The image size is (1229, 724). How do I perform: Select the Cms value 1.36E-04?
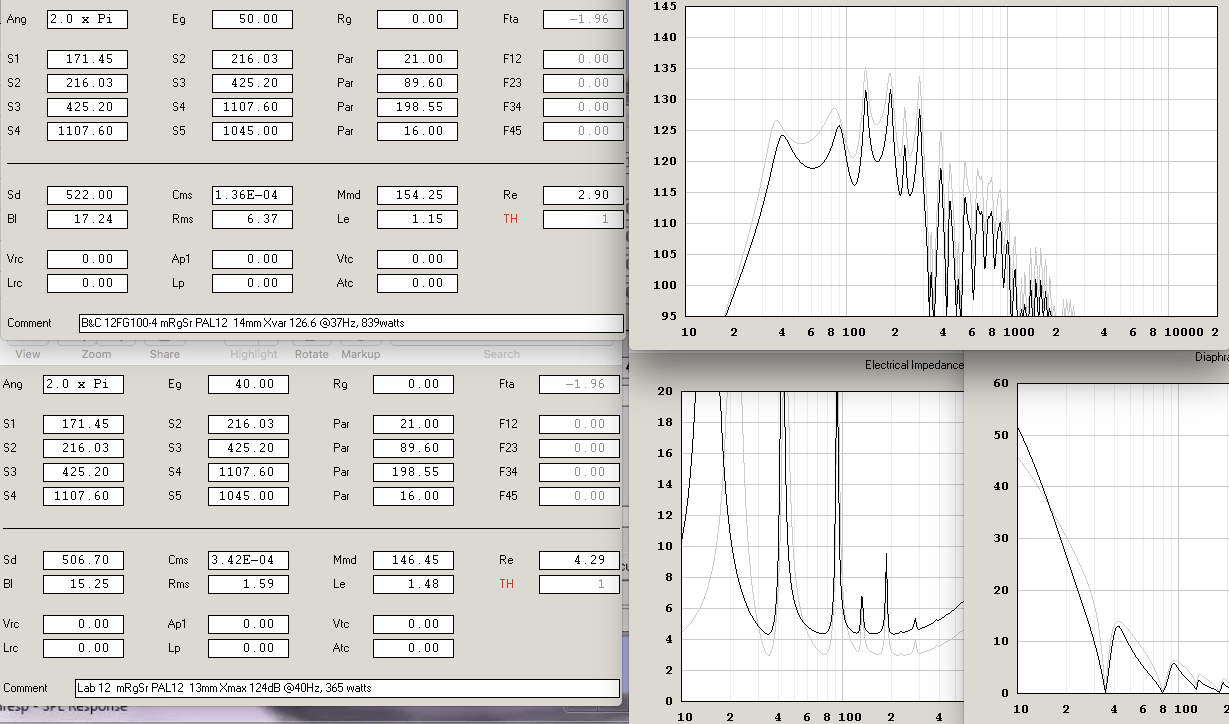point(252,195)
